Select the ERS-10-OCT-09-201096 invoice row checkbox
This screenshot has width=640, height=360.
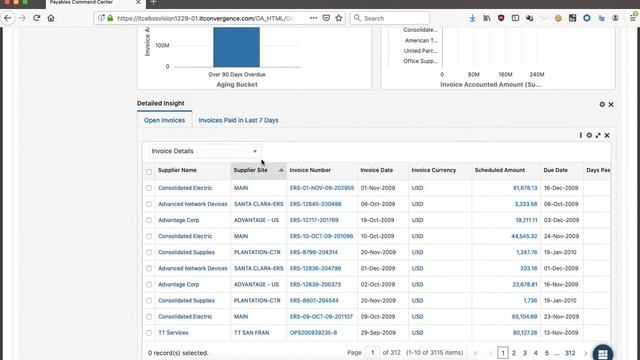point(149,236)
